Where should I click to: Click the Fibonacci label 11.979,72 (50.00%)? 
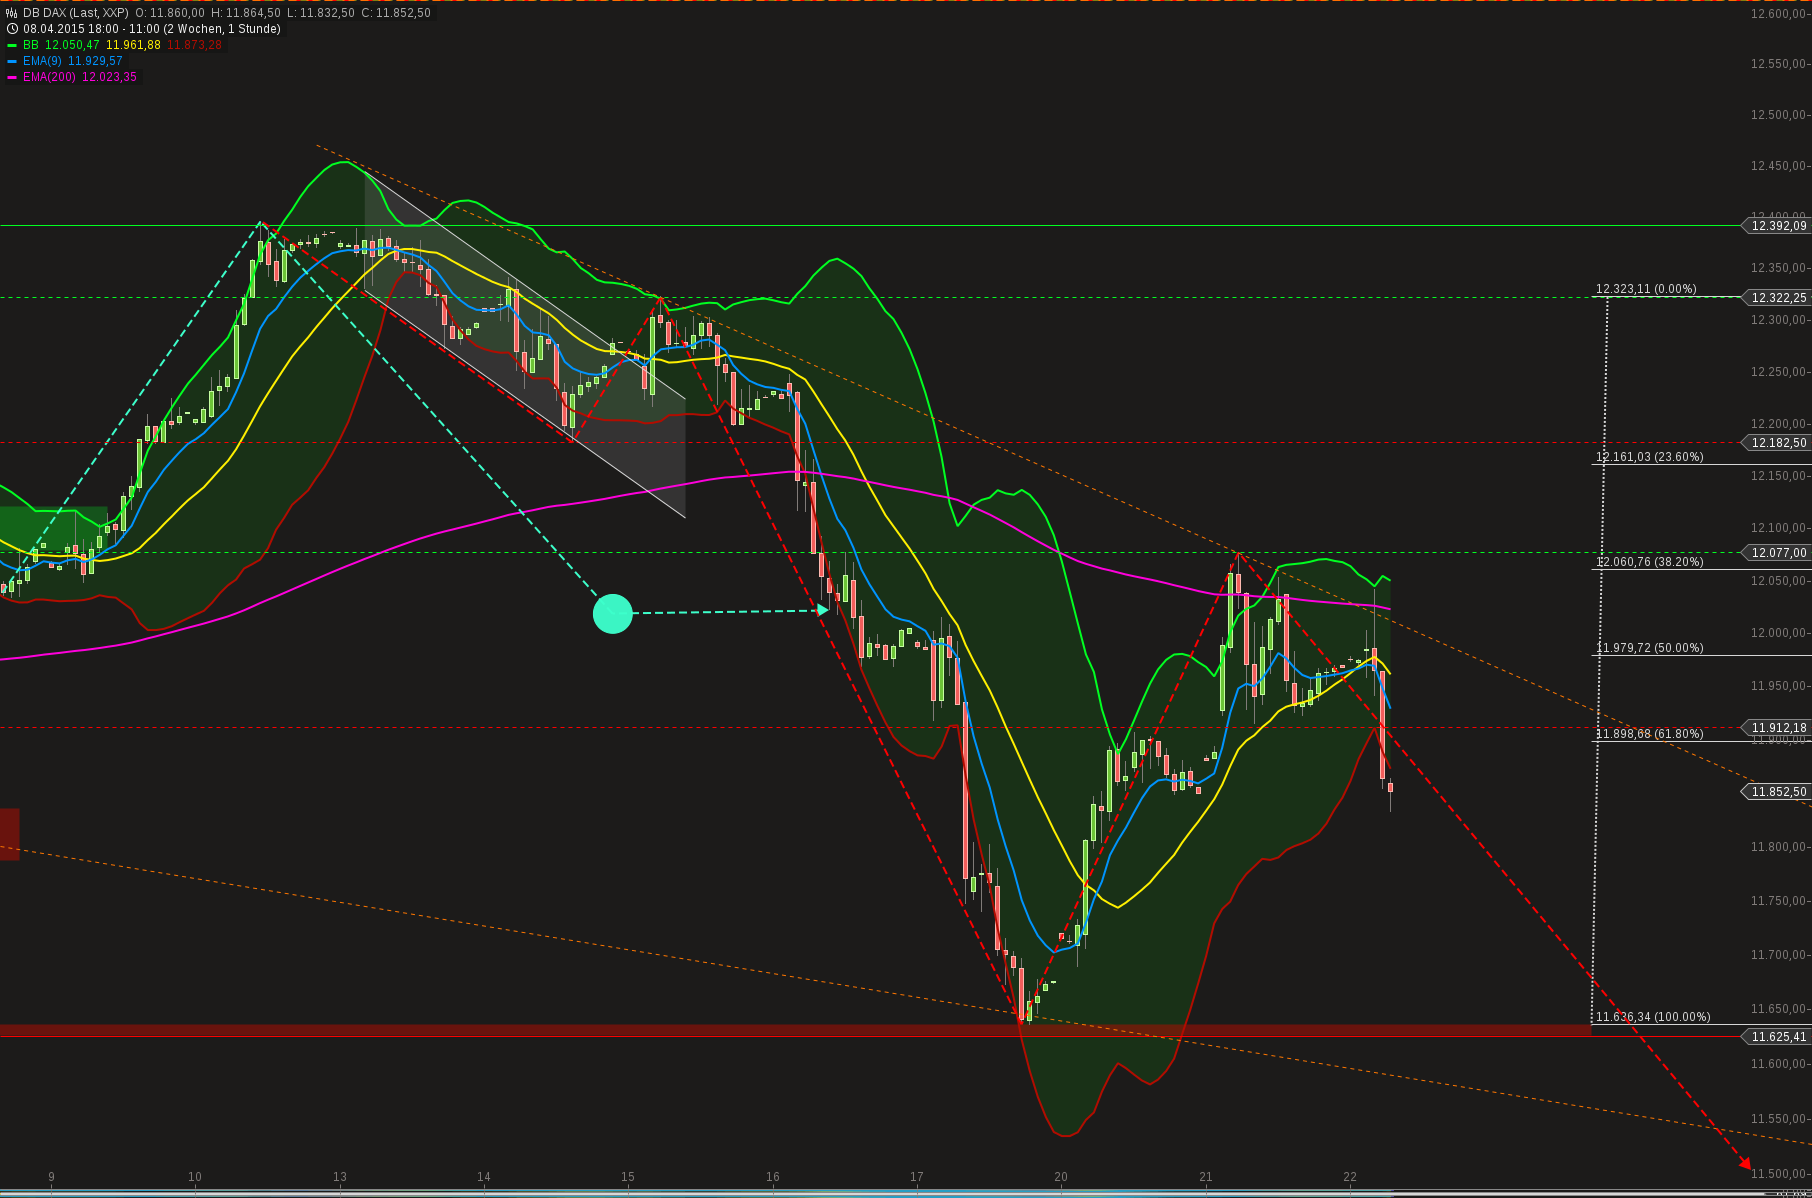[1650, 648]
